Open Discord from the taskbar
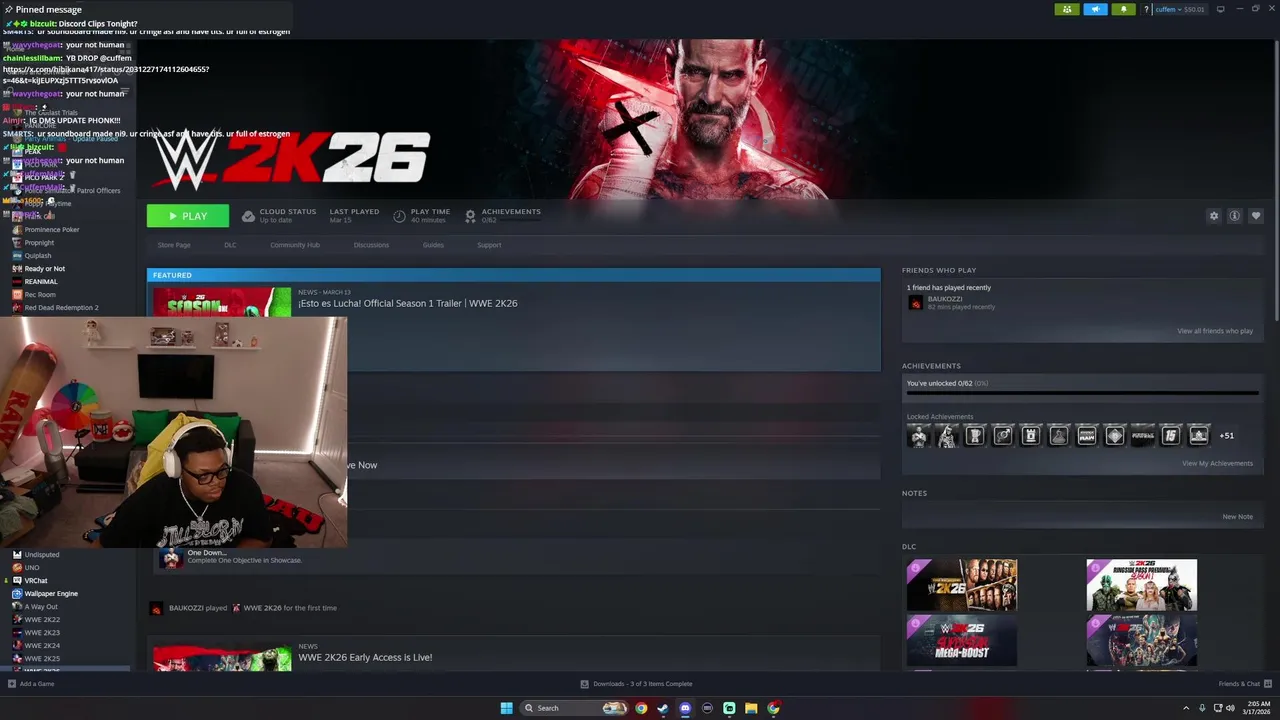 click(685, 708)
